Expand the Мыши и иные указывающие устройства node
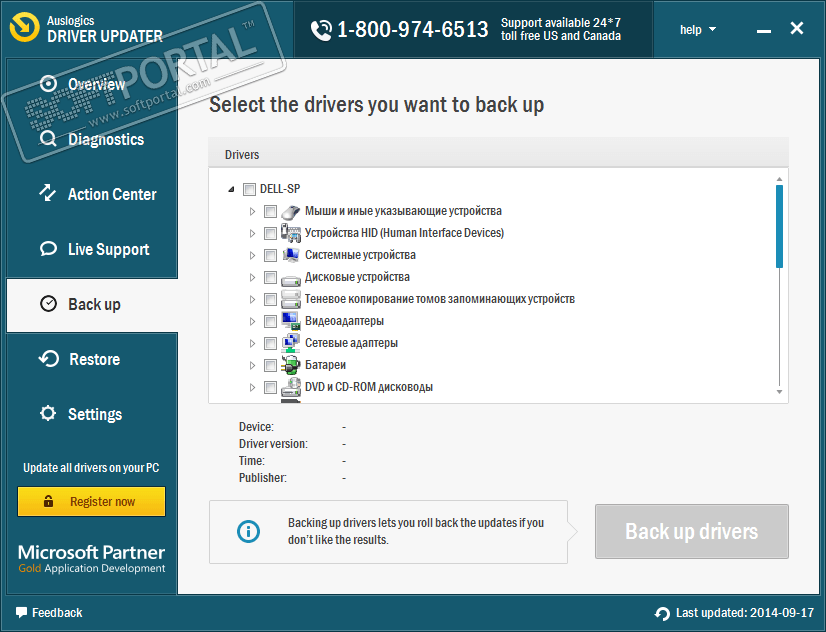 coord(252,211)
